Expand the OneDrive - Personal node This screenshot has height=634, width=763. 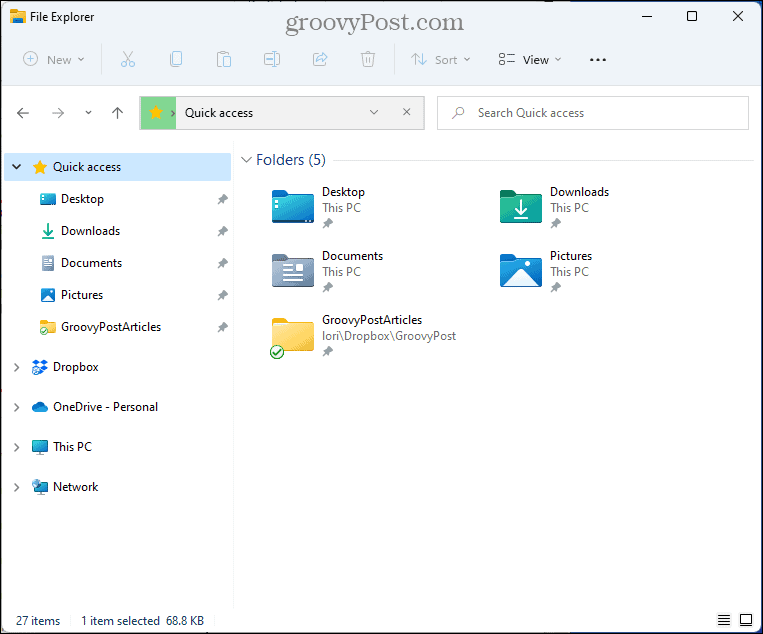pyautogui.click(x=17, y=407)
